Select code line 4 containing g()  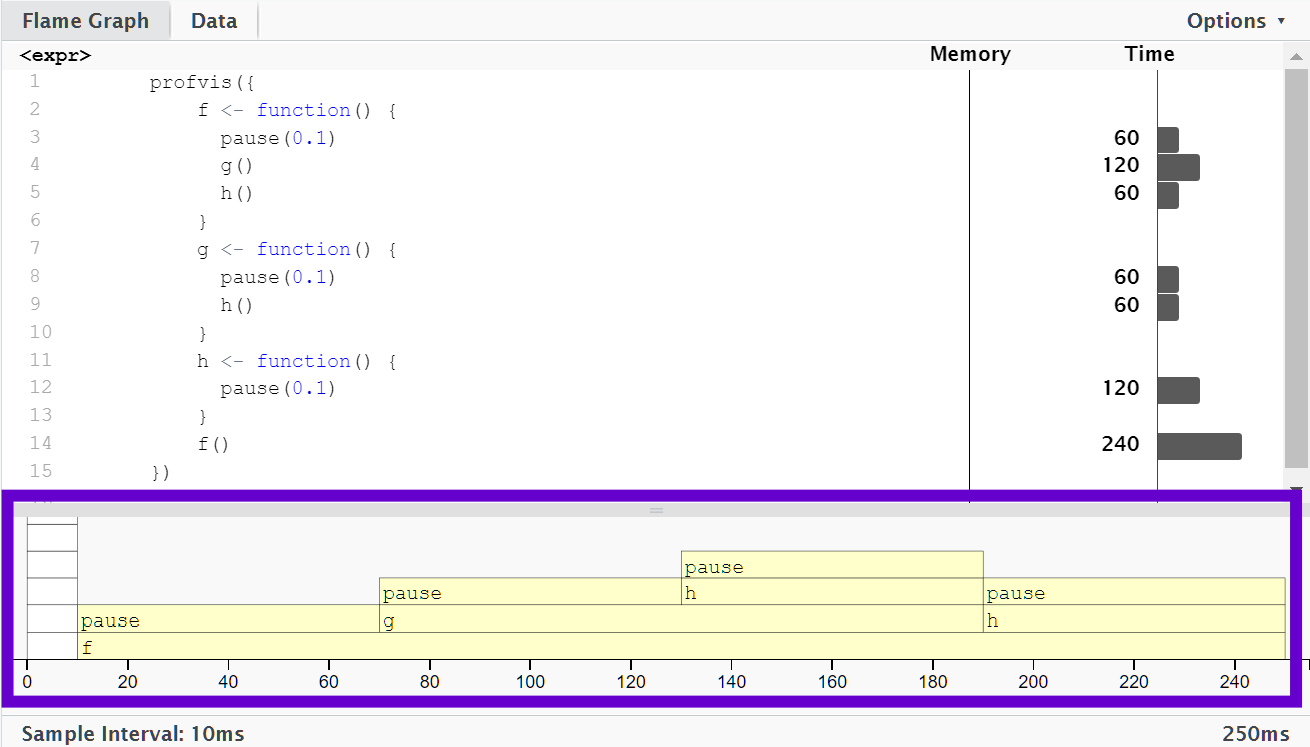pos(236,165)
